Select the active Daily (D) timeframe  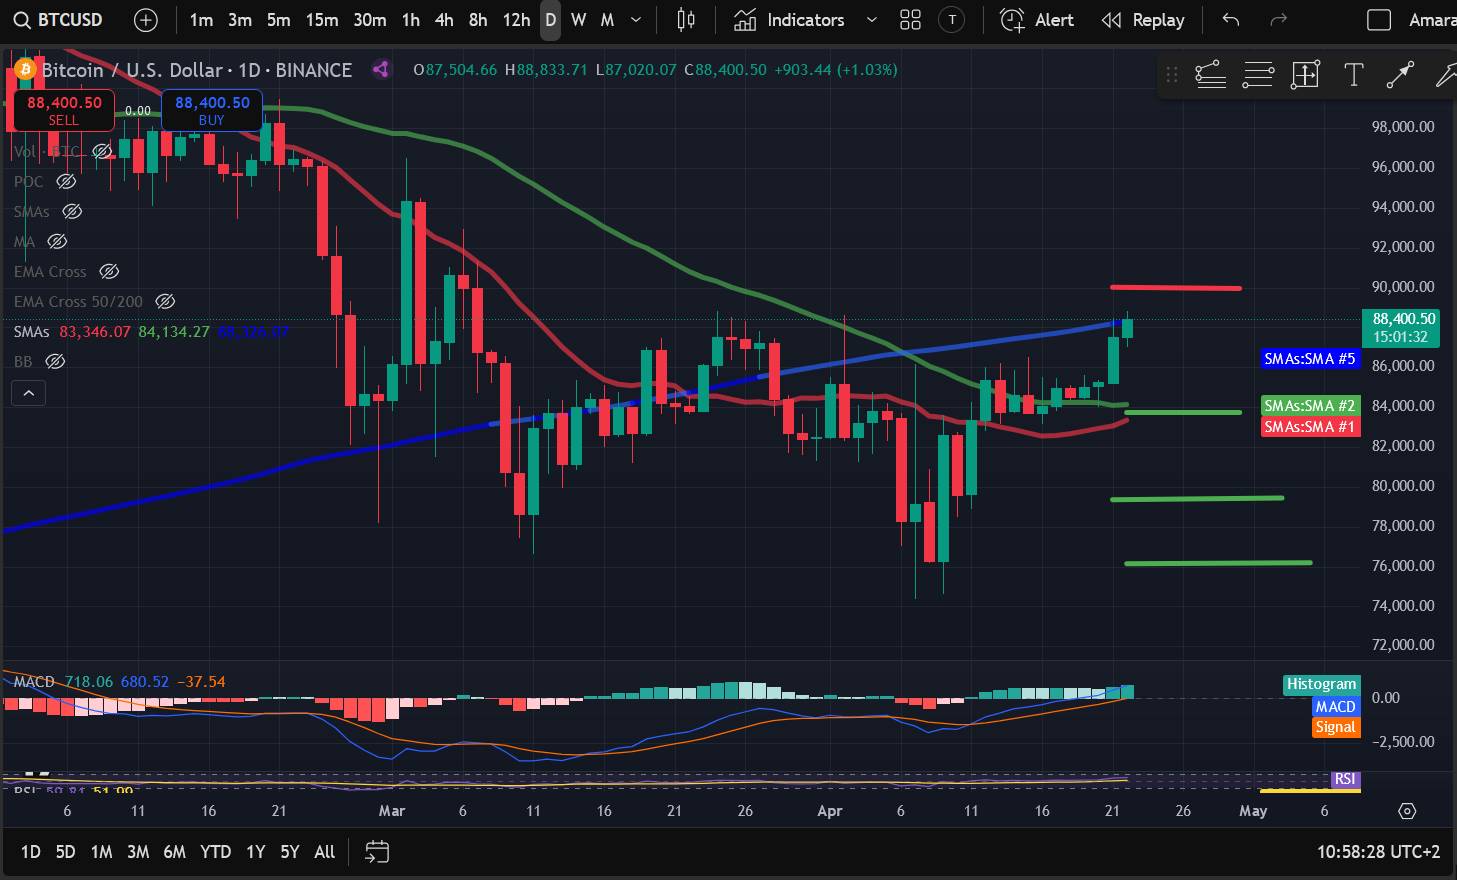point(550,20)
